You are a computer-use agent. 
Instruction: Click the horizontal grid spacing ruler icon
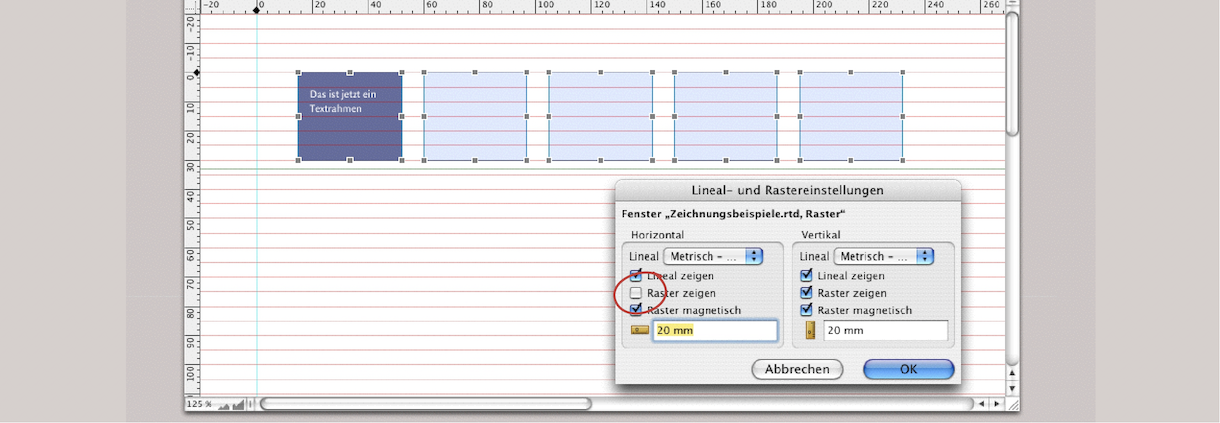tap(639, 330)
